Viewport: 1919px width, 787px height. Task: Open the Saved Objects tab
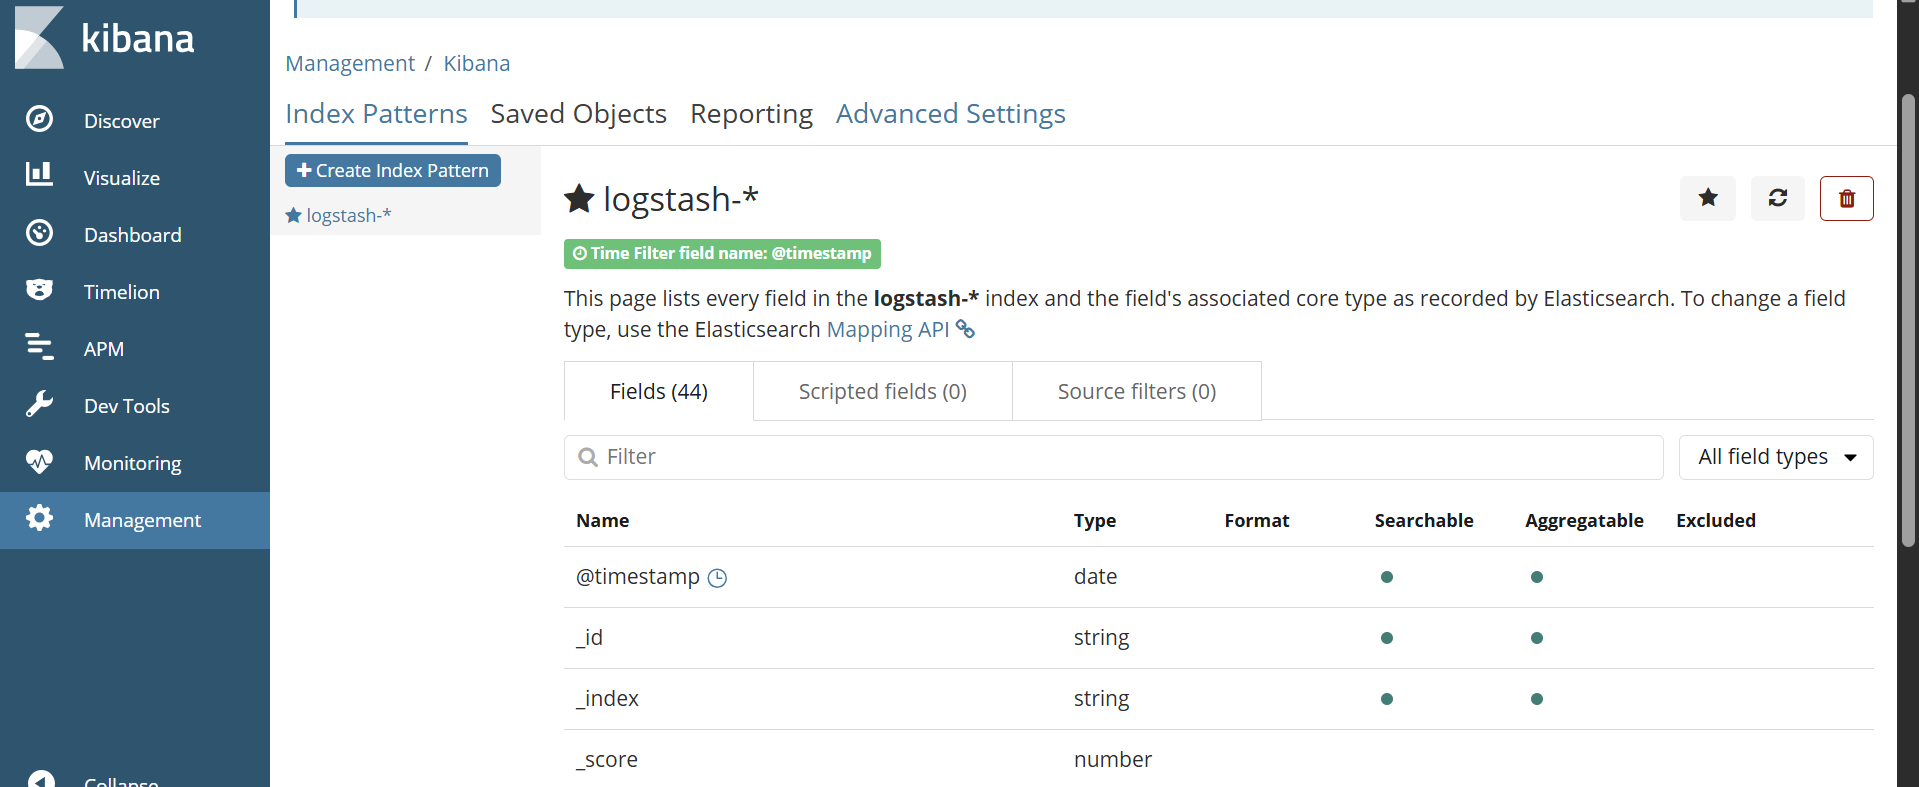click(578, 114)
